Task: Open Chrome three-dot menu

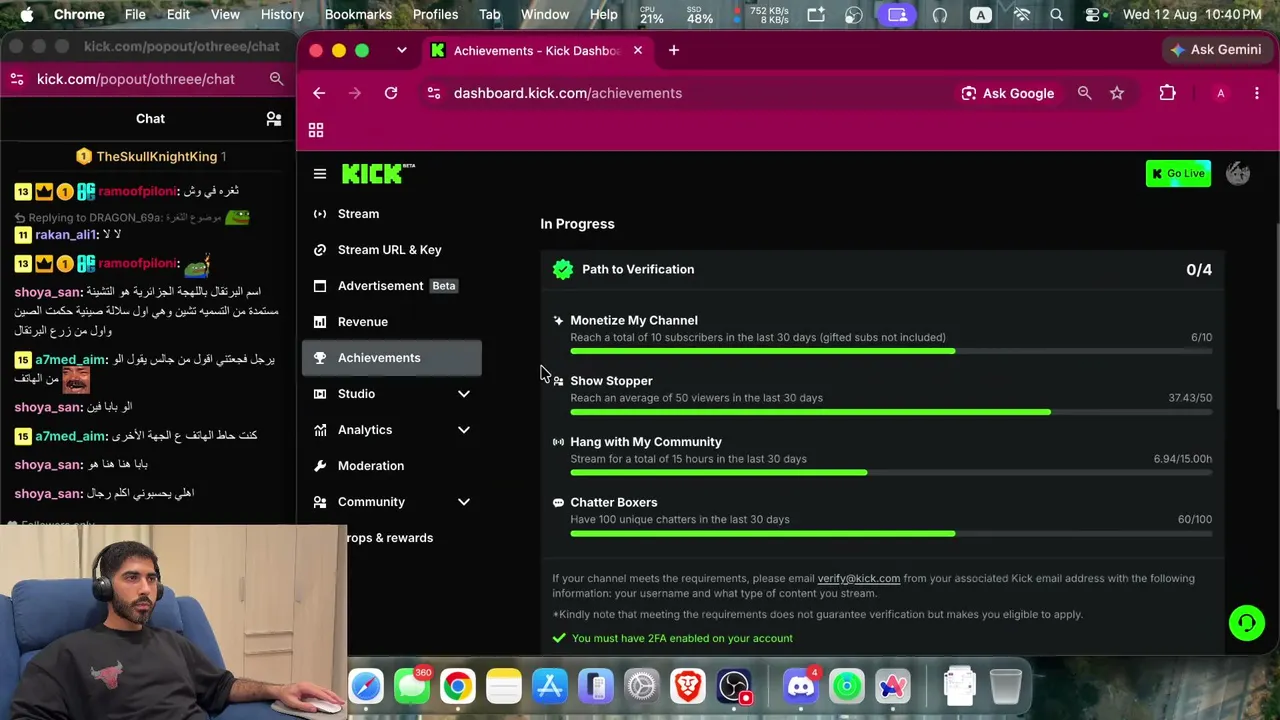Action: [1256, 93]
